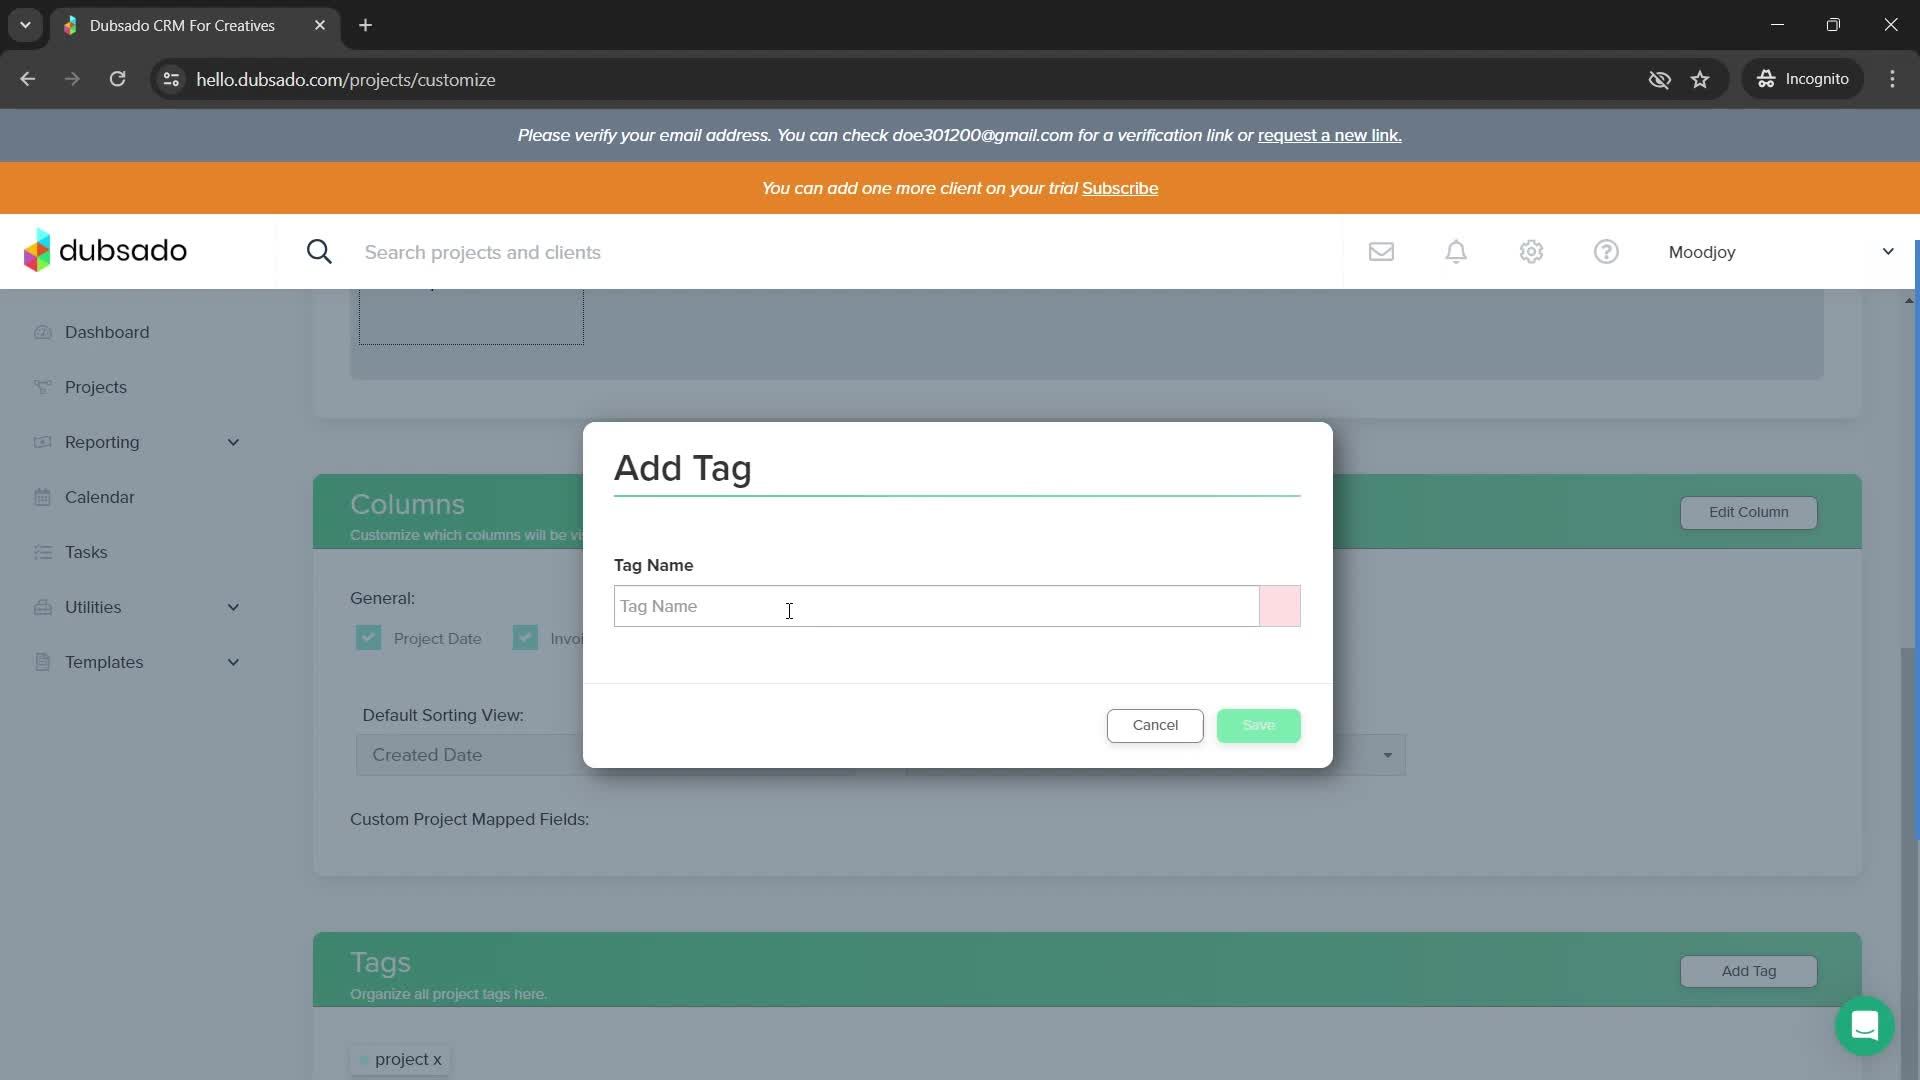Click the search magnifier icon

click(x=319, y=252)
